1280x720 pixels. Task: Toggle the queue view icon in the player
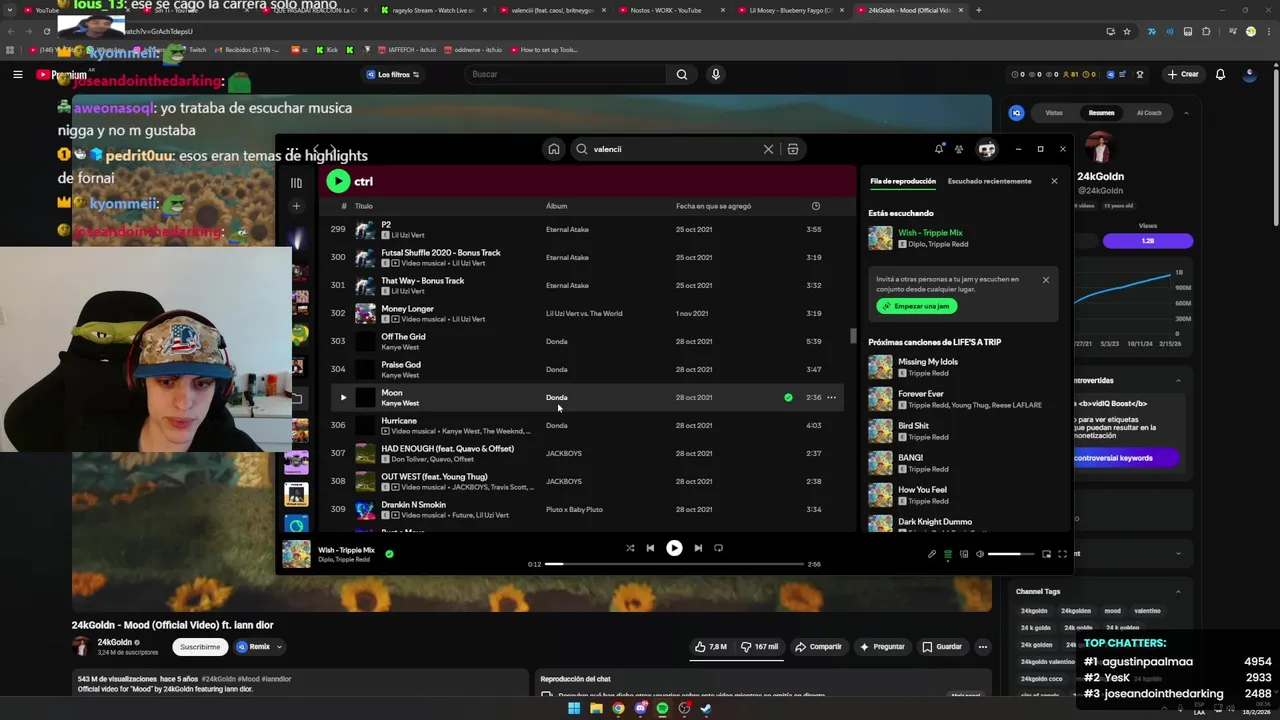[x=948, y=554]
